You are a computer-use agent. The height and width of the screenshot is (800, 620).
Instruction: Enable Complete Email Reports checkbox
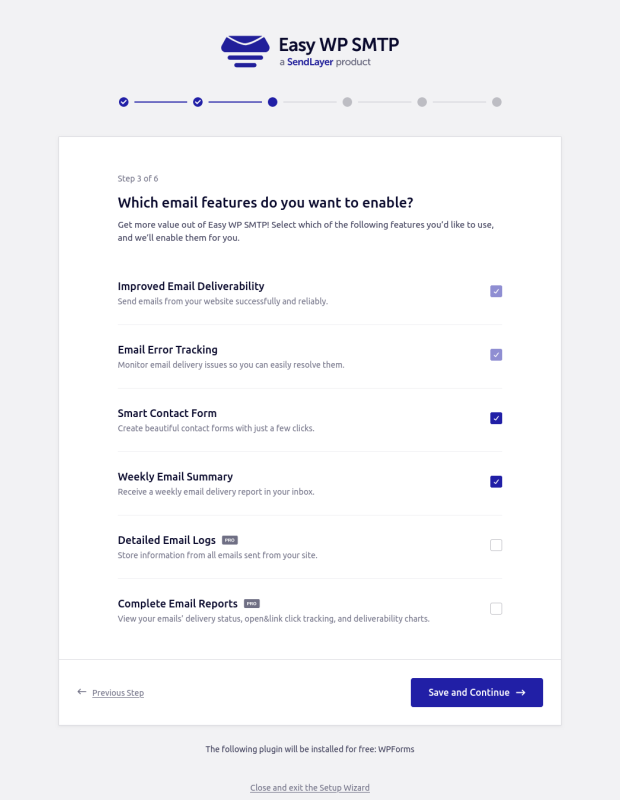496,608
